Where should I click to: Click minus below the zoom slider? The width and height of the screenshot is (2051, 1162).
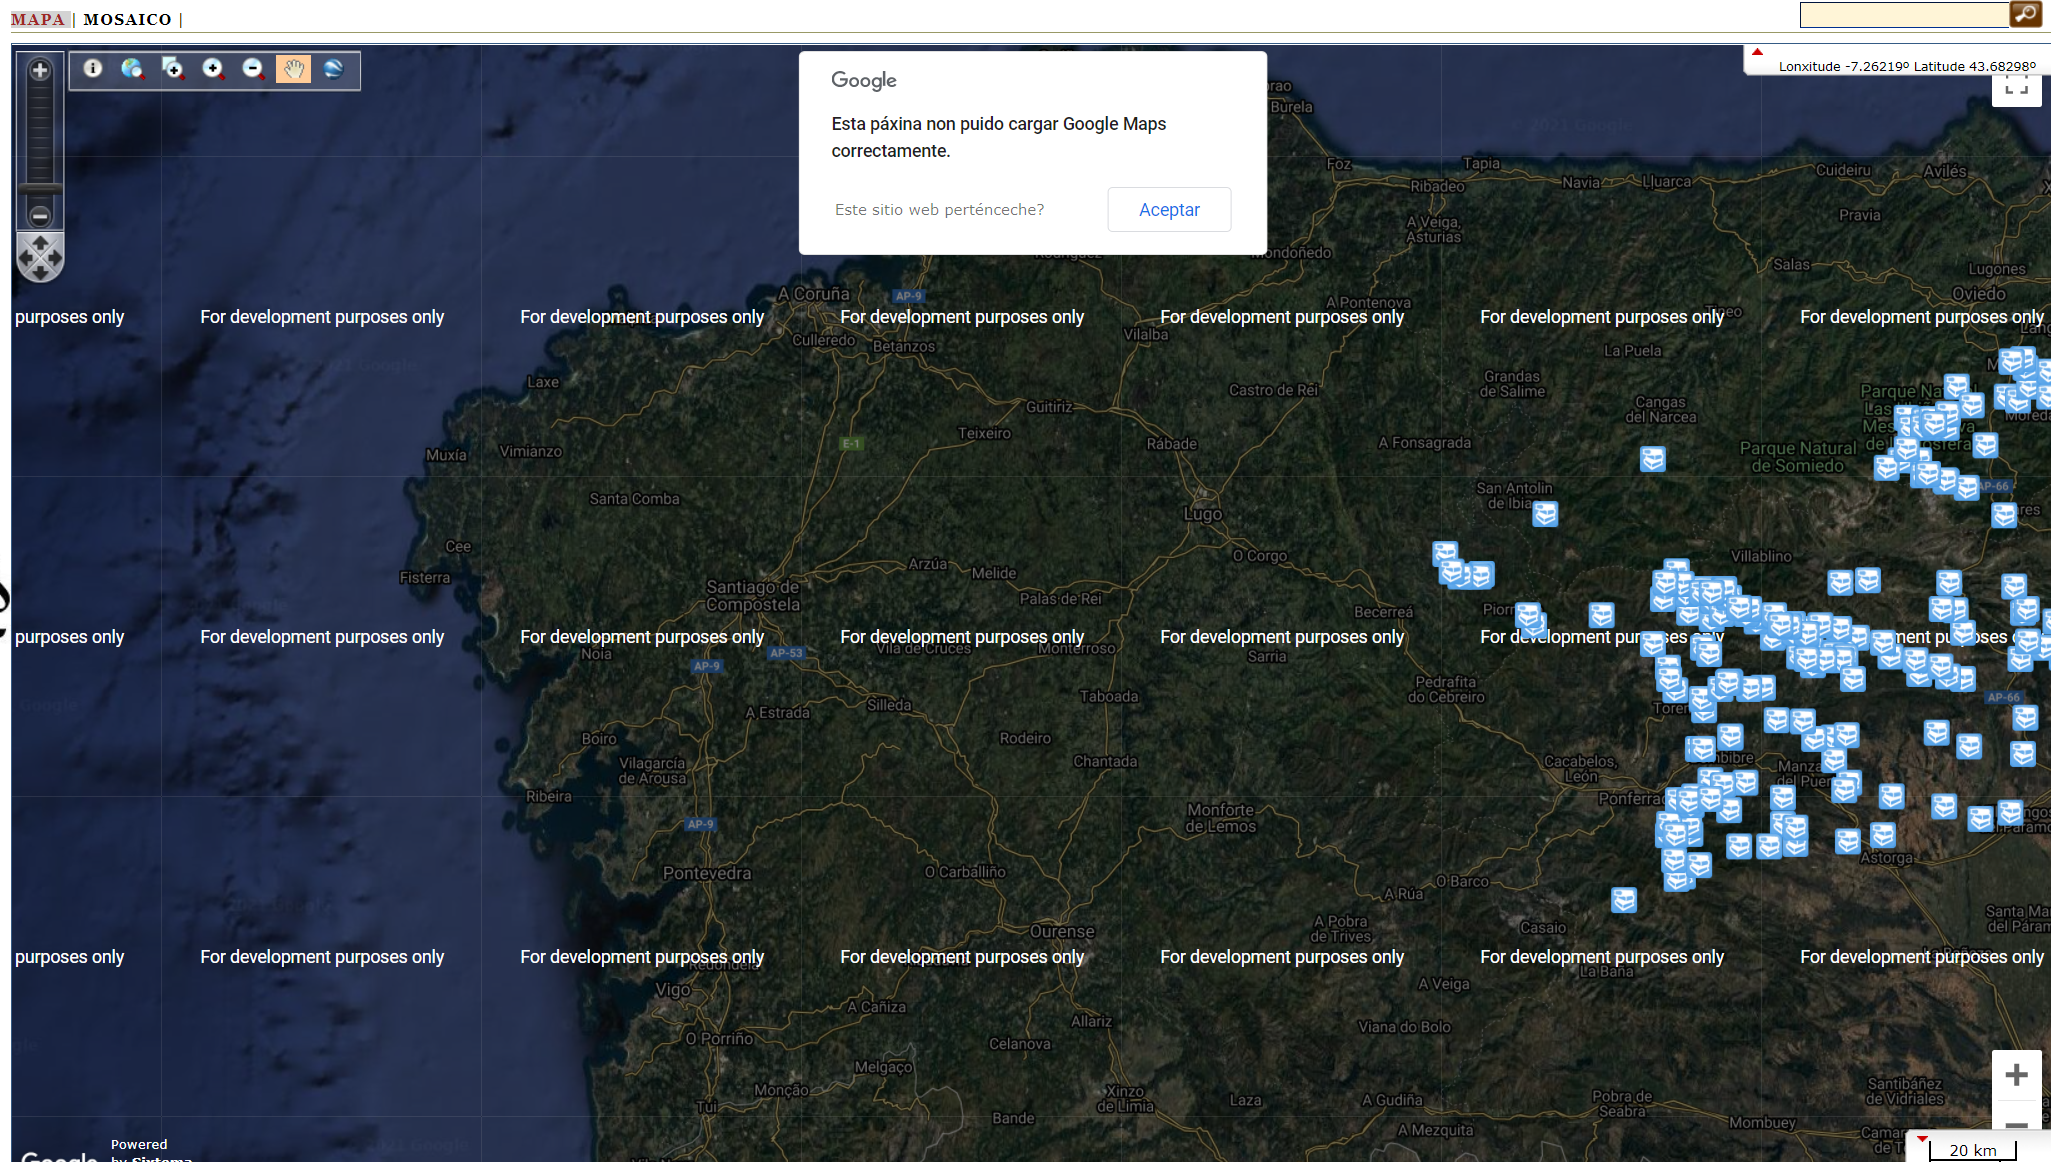40,215
